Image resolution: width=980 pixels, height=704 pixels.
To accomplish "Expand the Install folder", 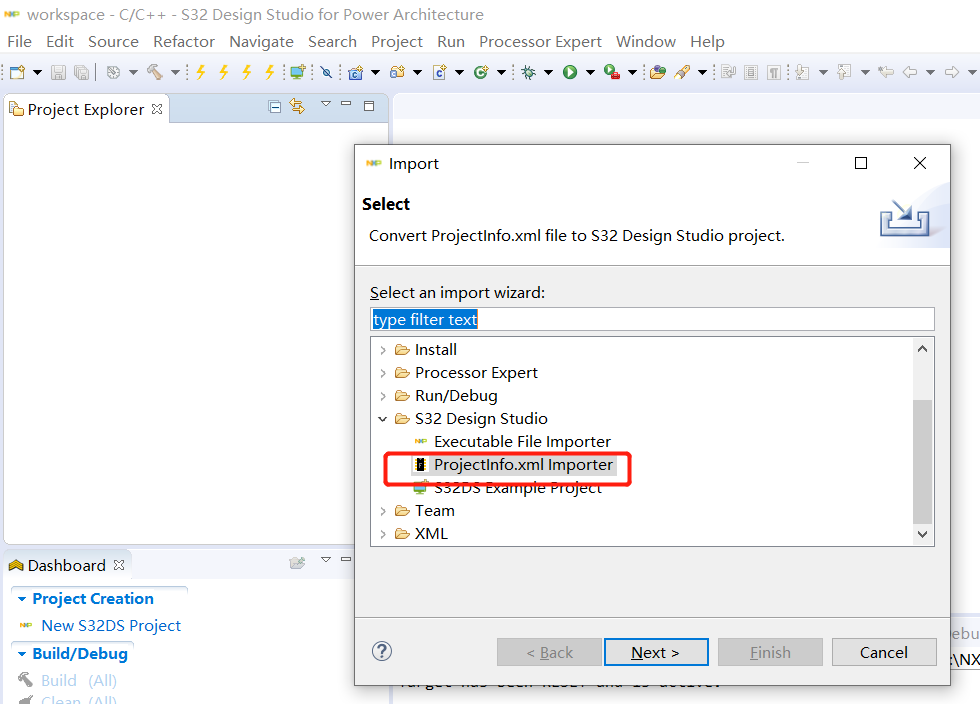I will (x=383, y=350).
